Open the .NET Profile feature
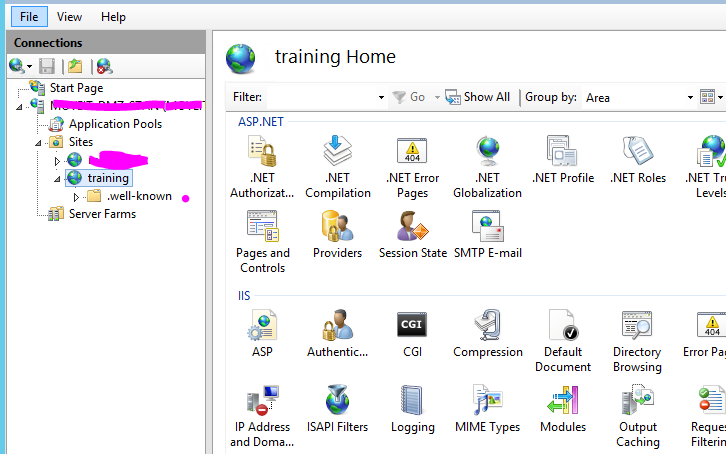Screen dimensions: 726x454 click(x=563, y=160)
